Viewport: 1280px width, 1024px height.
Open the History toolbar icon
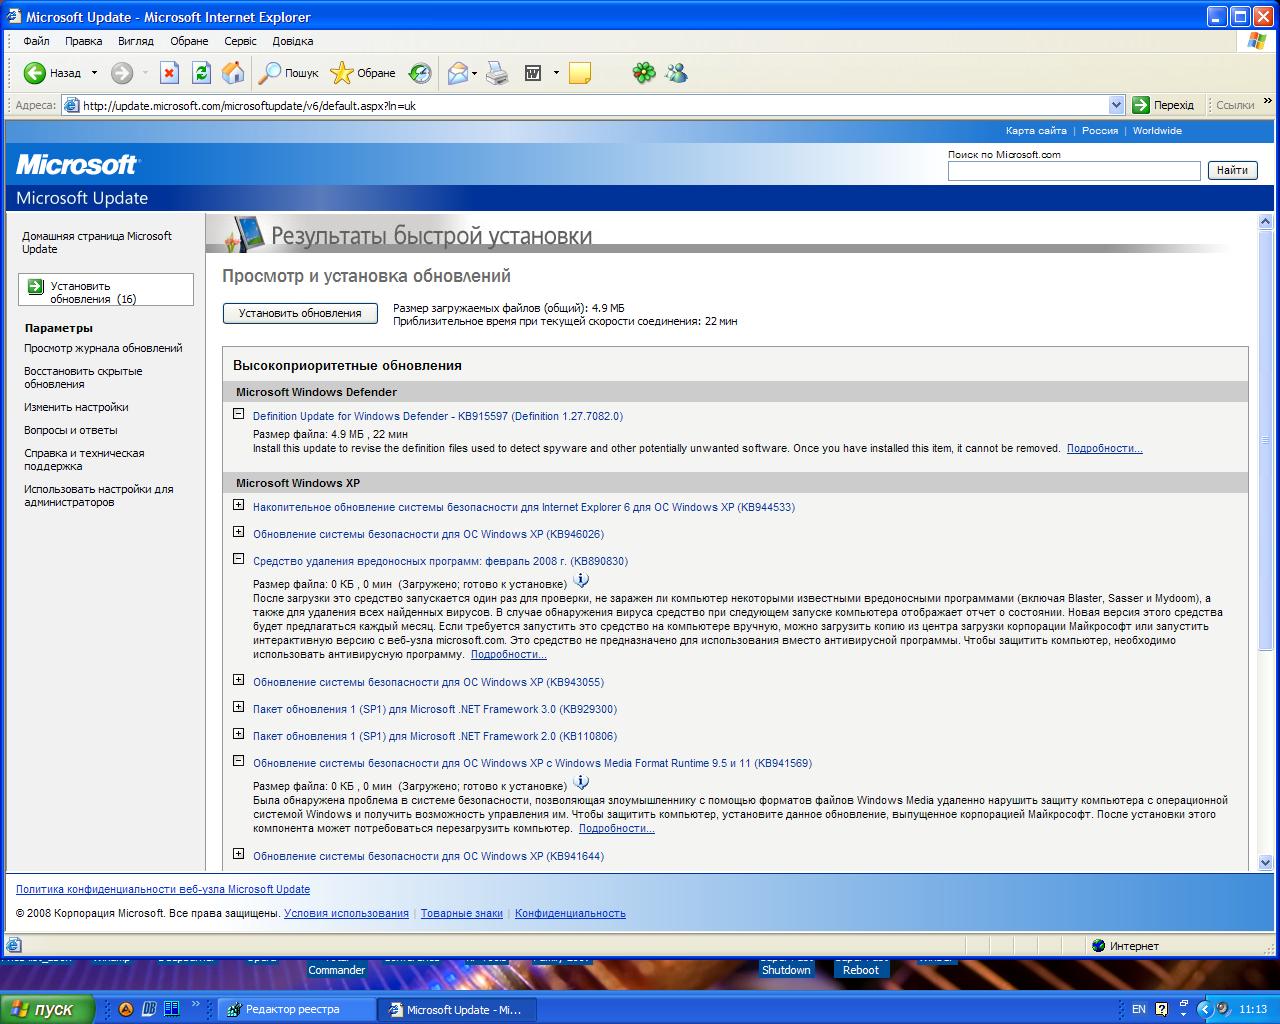420,73
